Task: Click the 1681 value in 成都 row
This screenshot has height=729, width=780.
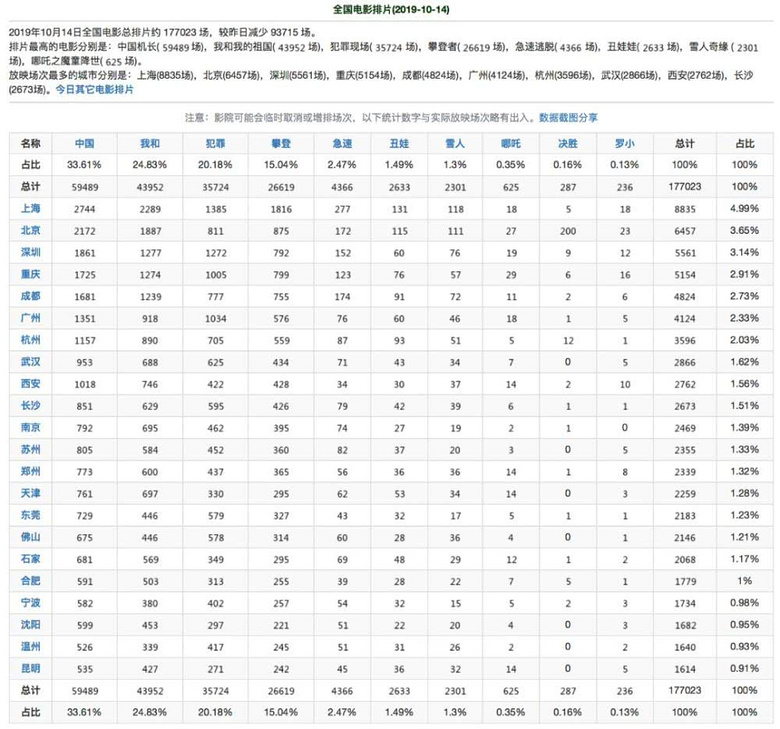Action: tap(85, 297)
